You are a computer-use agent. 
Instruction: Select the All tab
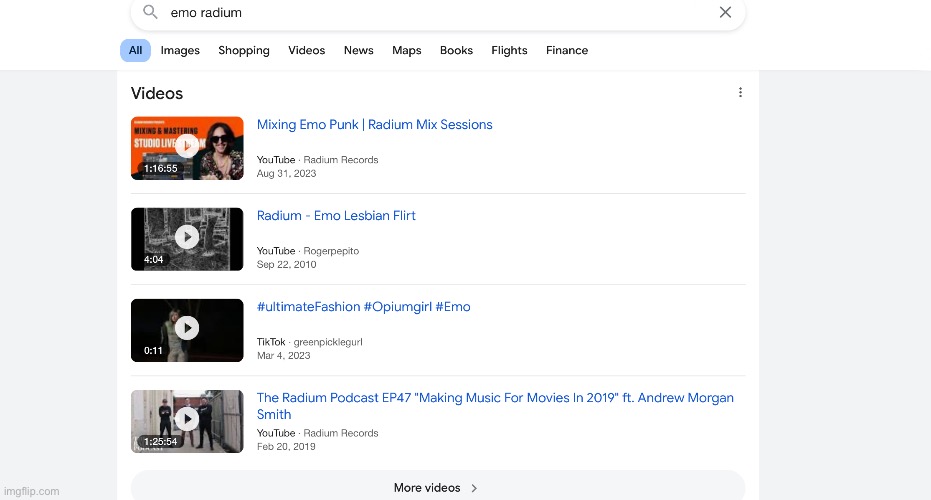pos(135,50)
